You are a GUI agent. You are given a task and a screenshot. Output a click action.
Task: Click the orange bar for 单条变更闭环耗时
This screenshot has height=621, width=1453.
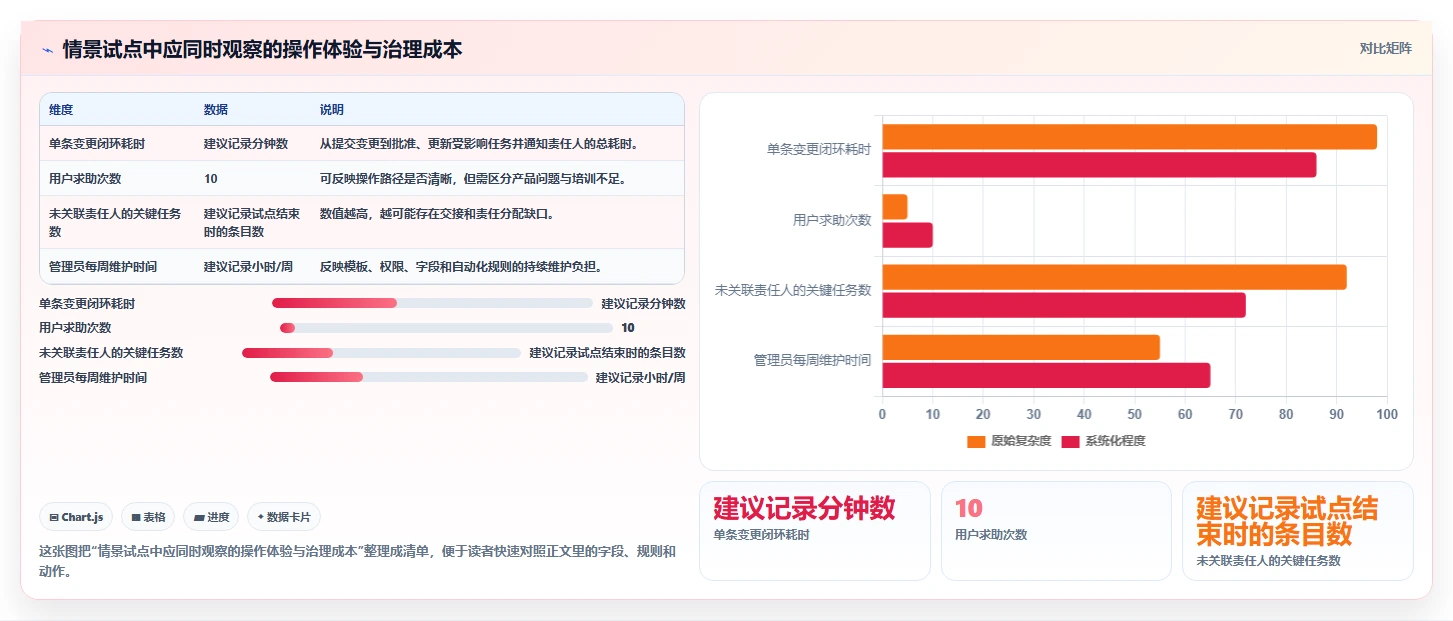pos(1129,137)
